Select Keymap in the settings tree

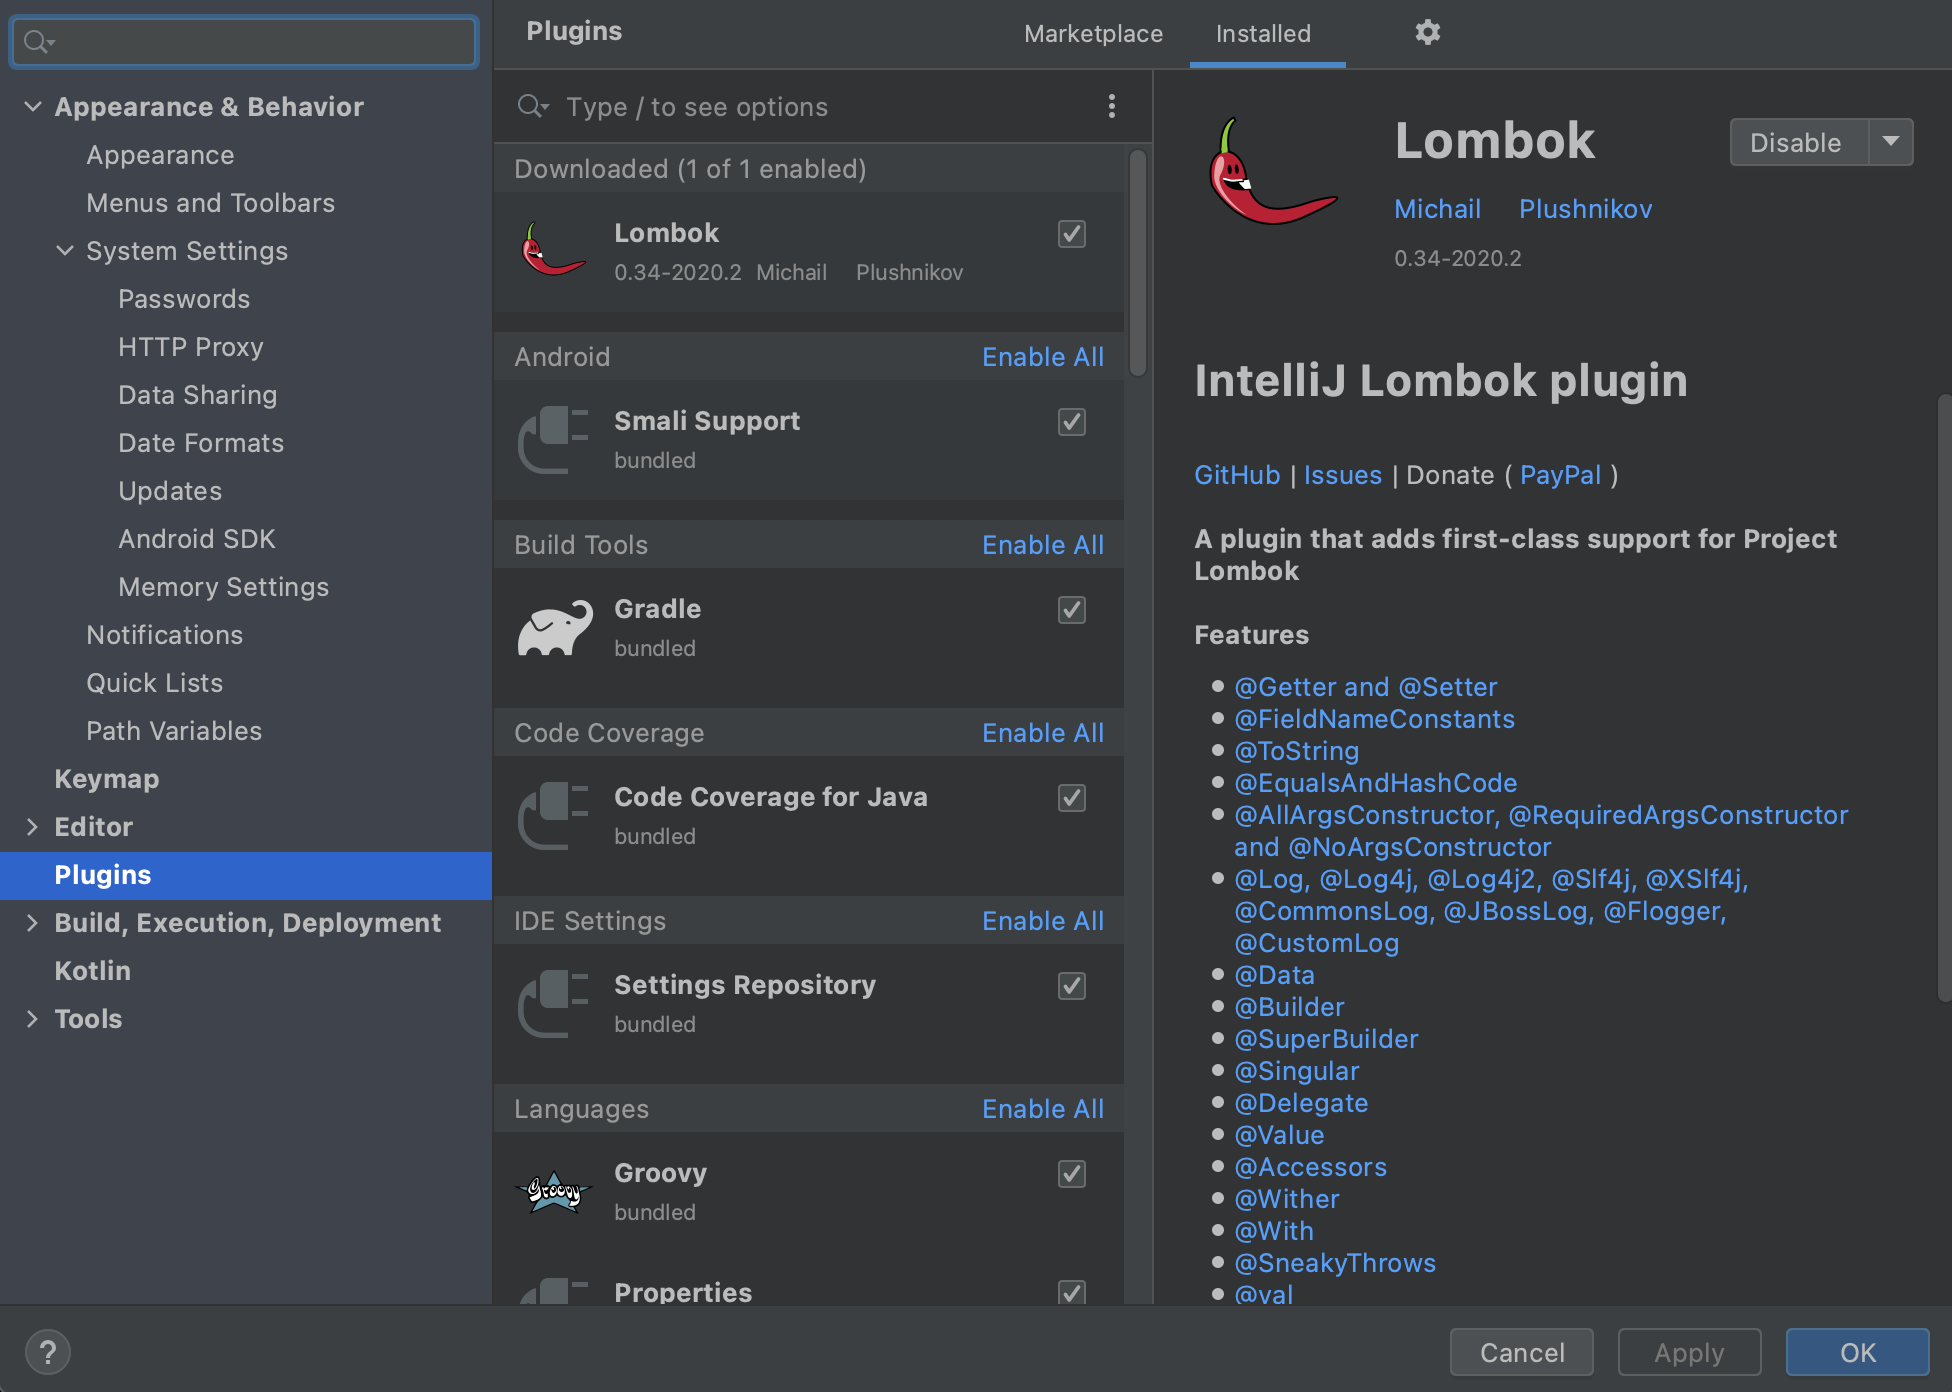pyautogui.click(x=107, y=779)
